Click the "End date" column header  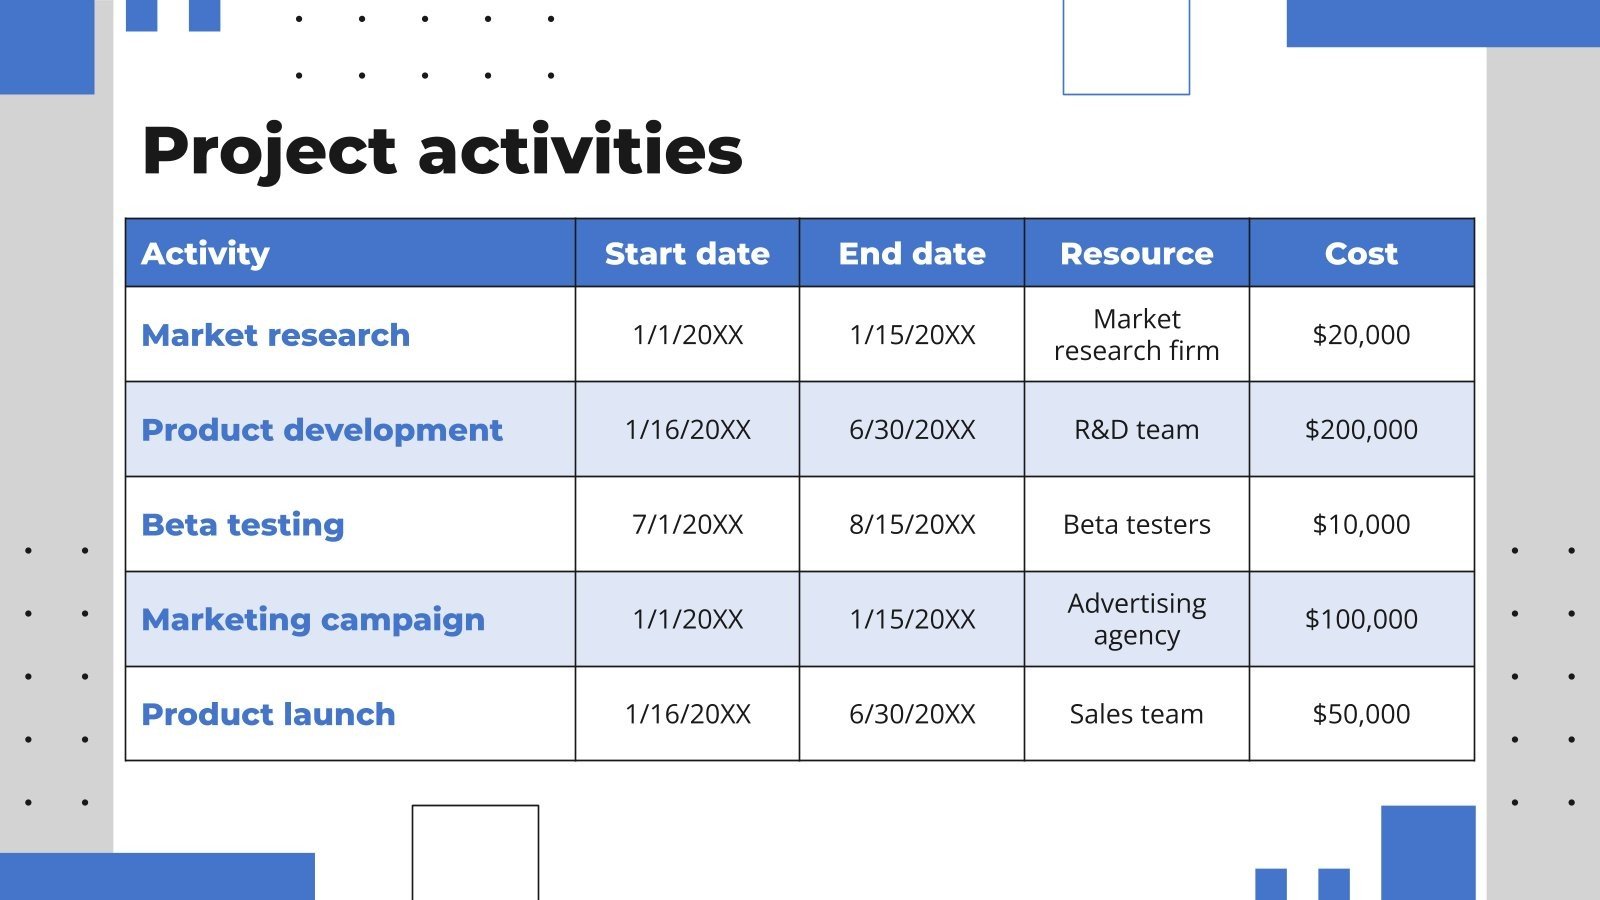(911, 253)
